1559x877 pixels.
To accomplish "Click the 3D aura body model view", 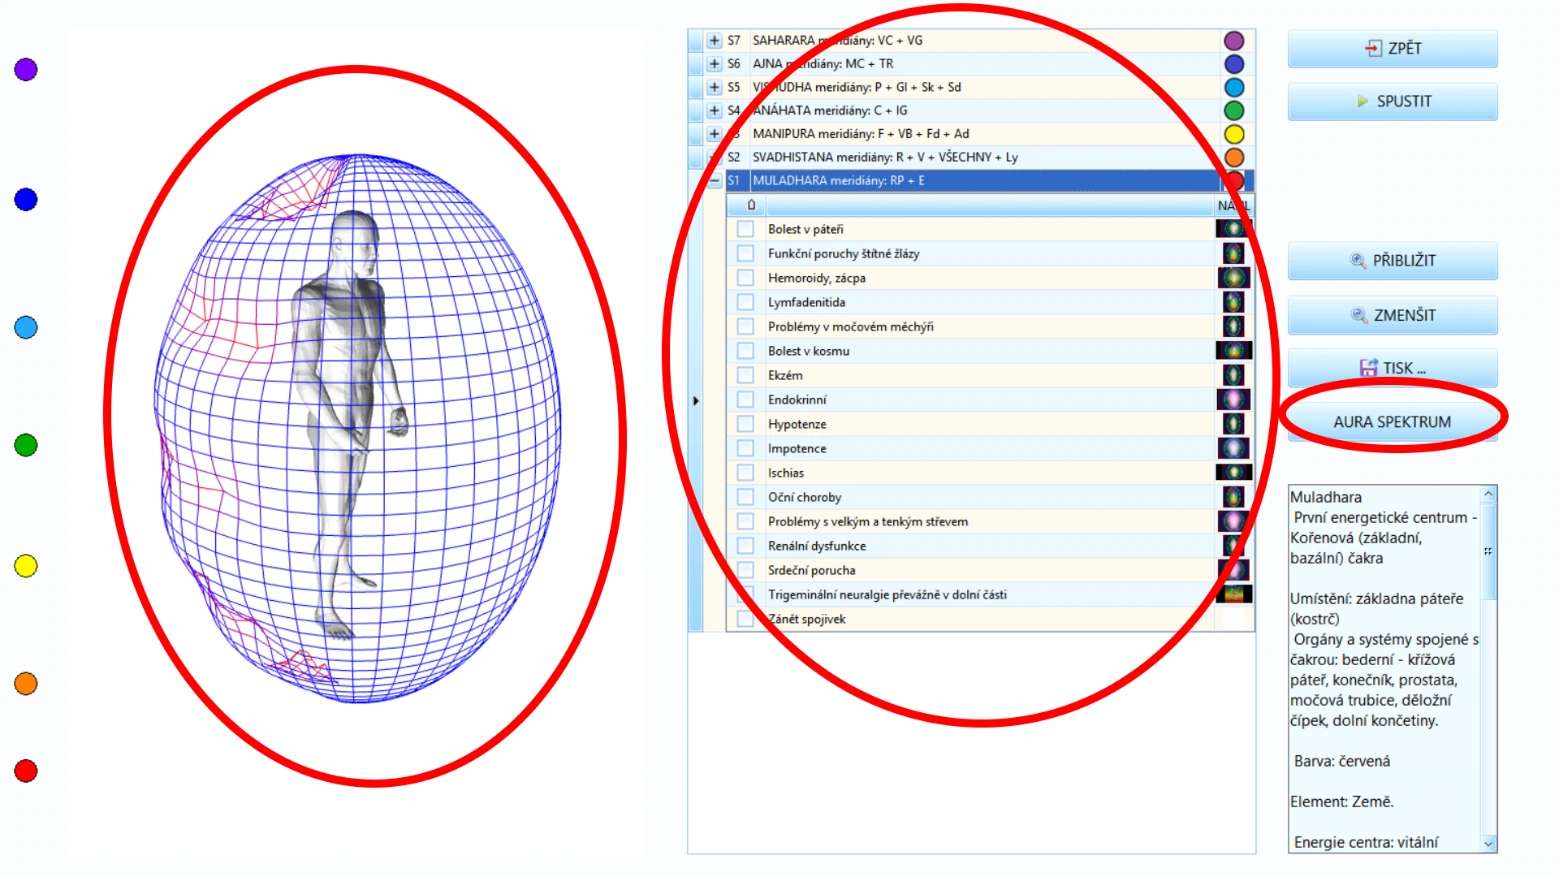I will point(358,428).
